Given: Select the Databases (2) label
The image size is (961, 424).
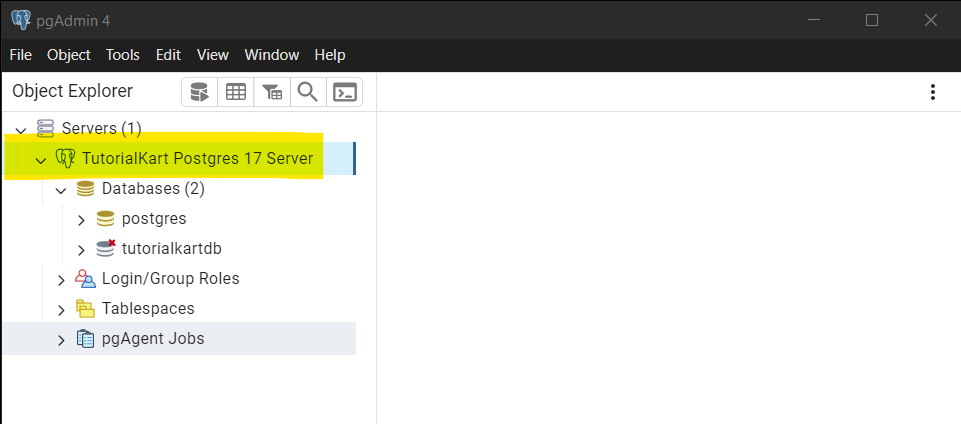Looking at the screenshot, I should pyautogui.click(x=153, y=189).
